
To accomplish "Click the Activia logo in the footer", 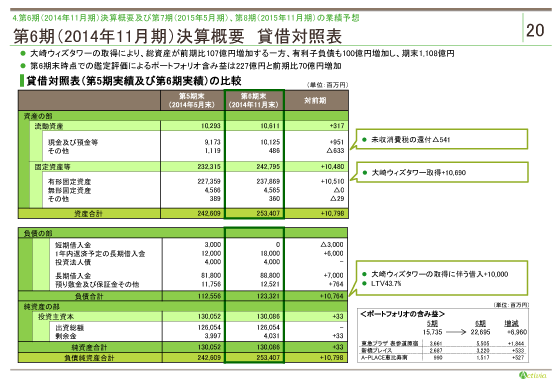I will point(532,375).
